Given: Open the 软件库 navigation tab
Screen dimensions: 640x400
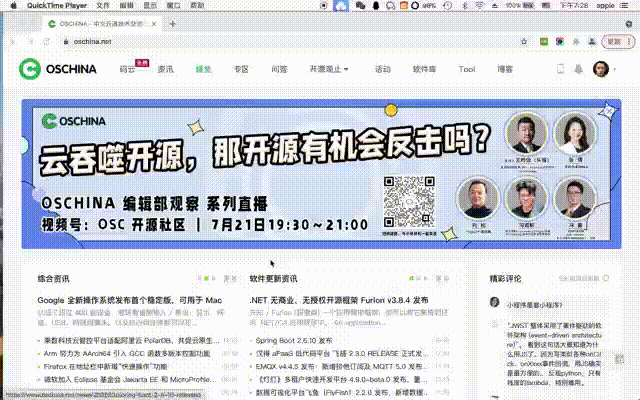Looking at the screenshot, I should [x=425, y=69].
